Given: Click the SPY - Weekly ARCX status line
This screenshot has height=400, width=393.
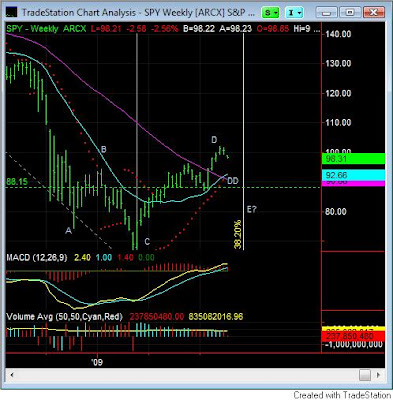Looking at the screenshot, I should click(x=46, y=29).
